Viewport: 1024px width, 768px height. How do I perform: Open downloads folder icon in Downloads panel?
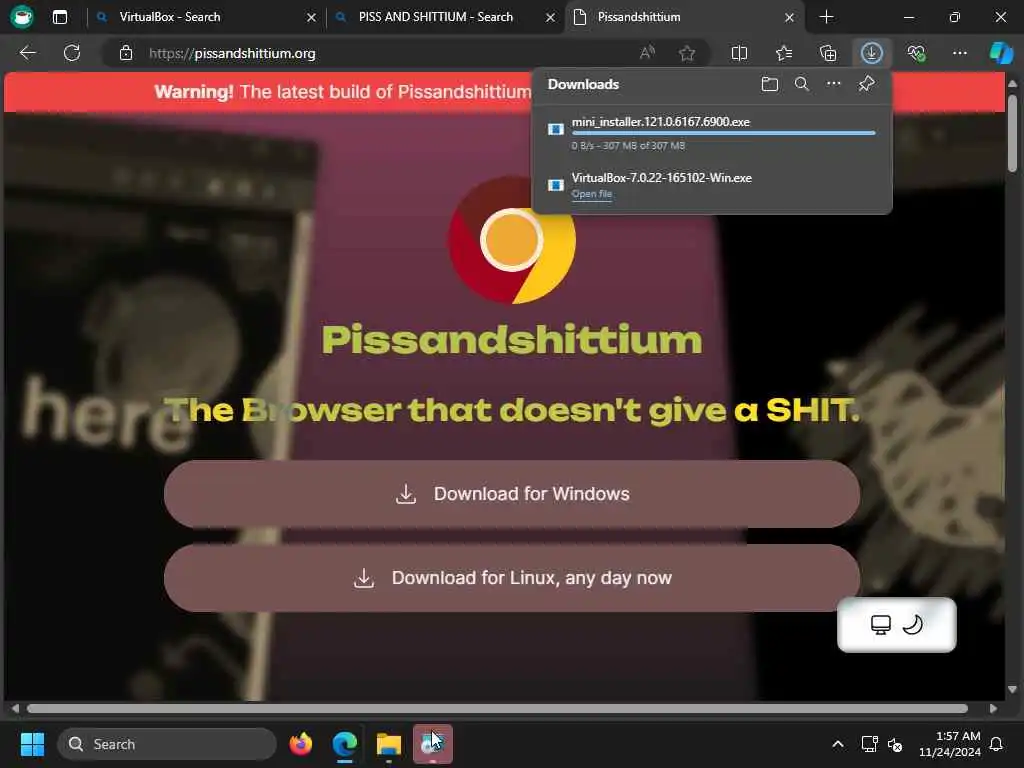[x=769, y=84]
